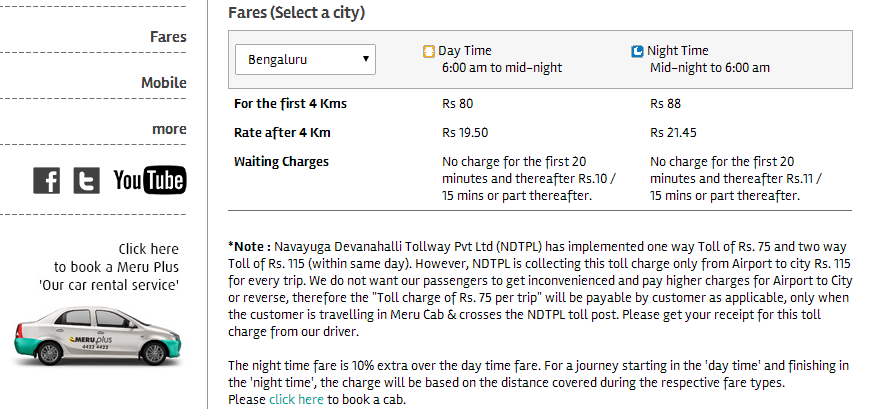Click the Meru Plus car rental text link
This screenshot has height=409, width=871.
pyautogui.click(x=116, y=267)
